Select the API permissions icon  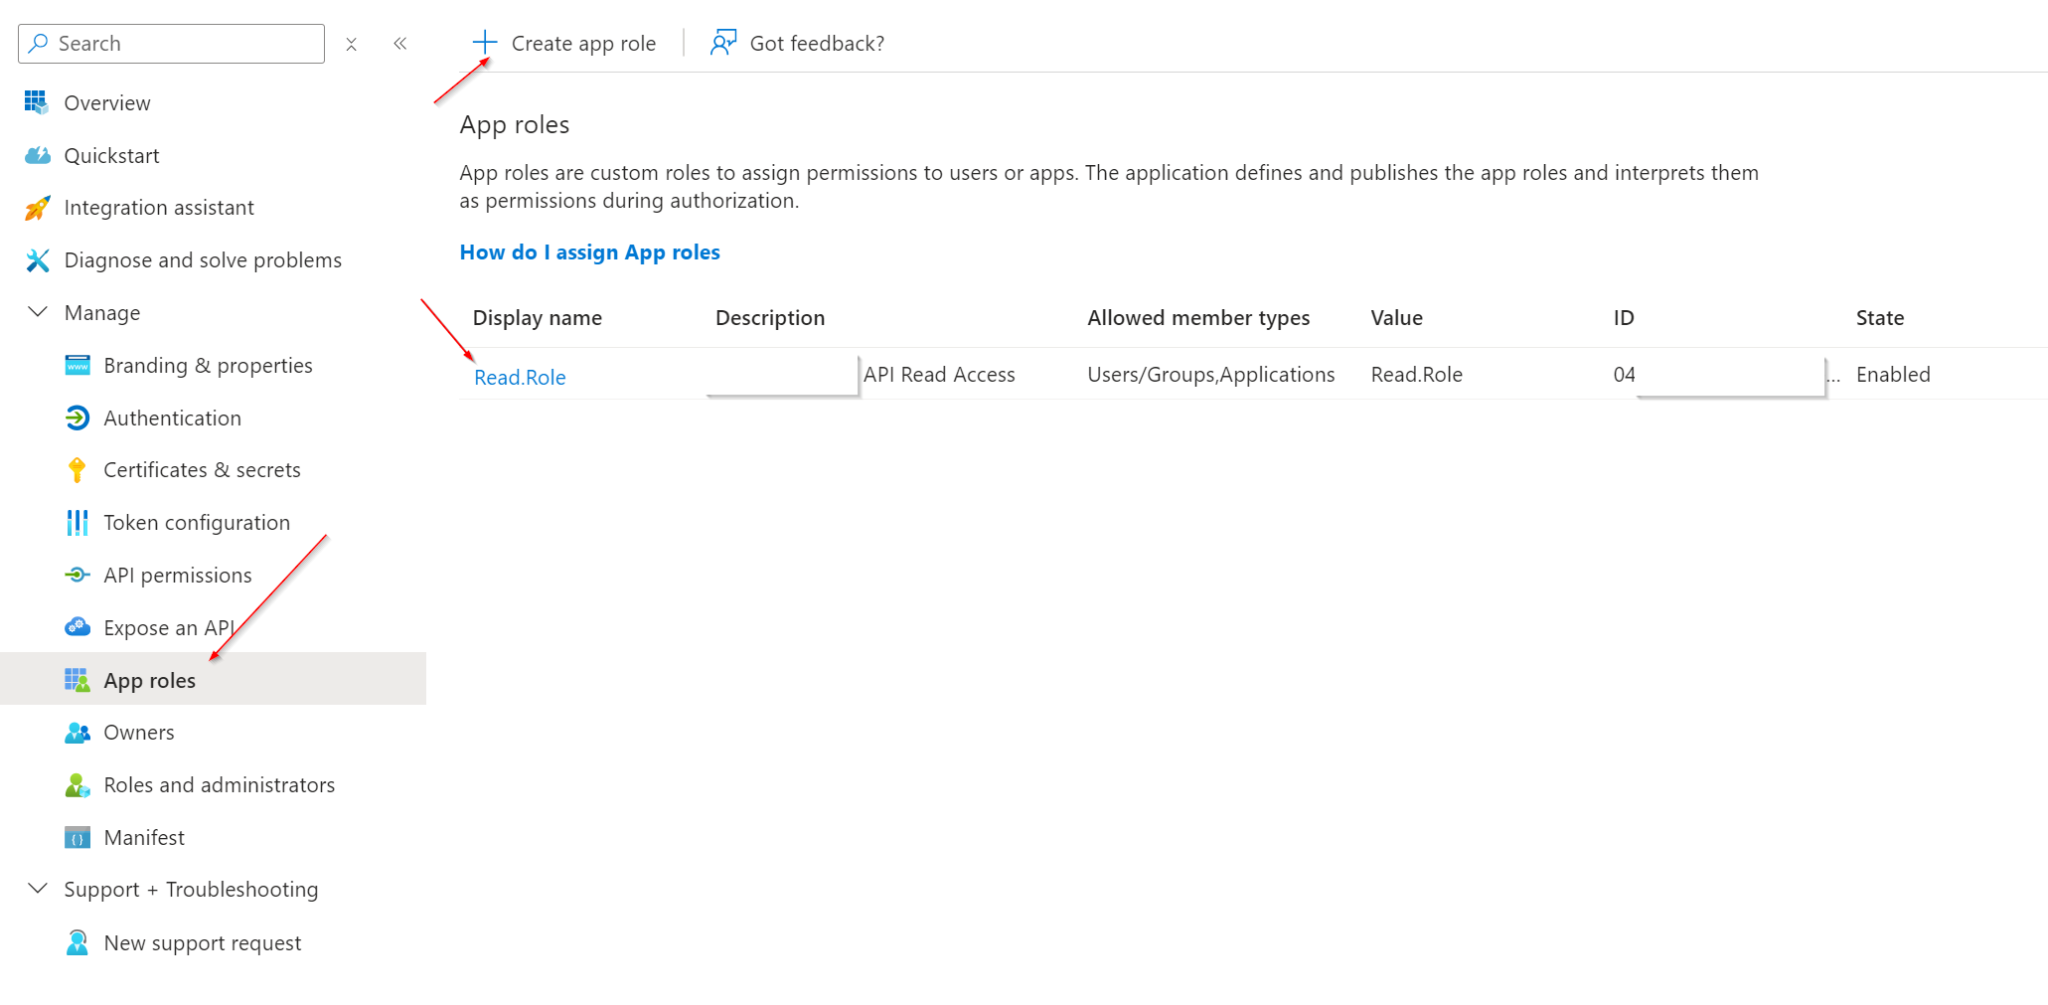click(x=77, y=574)
